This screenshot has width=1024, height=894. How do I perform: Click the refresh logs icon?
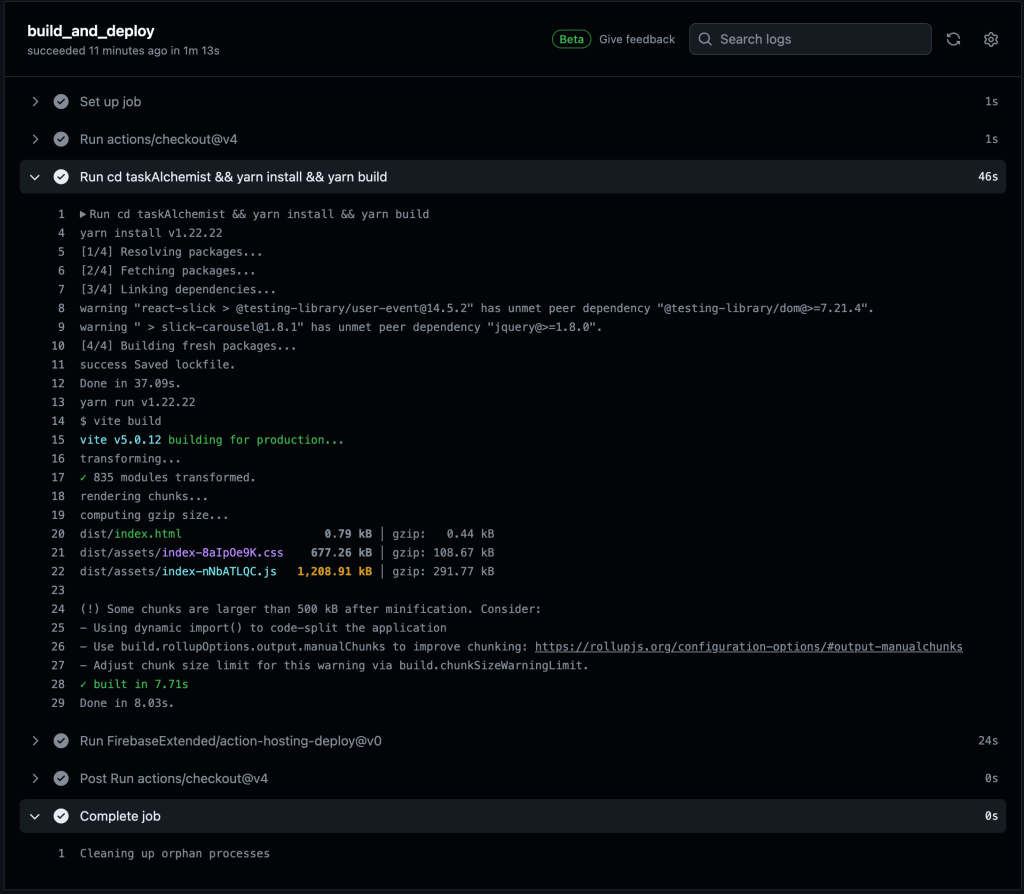click(953, 39)
